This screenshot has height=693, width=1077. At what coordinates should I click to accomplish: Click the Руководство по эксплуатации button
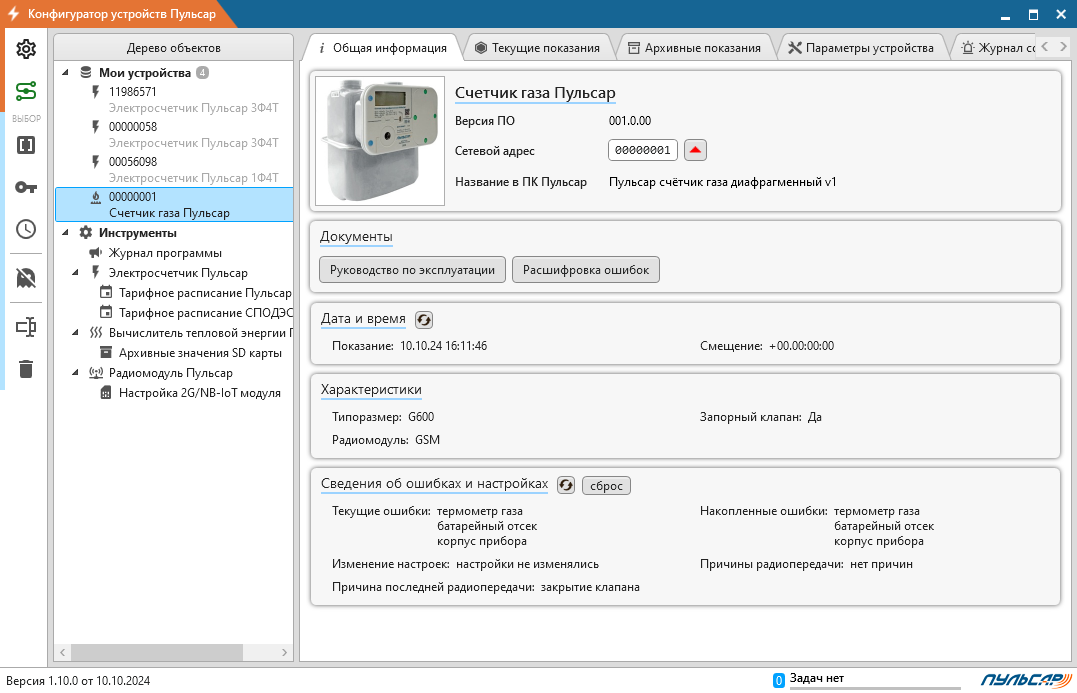tap(412, 270)
